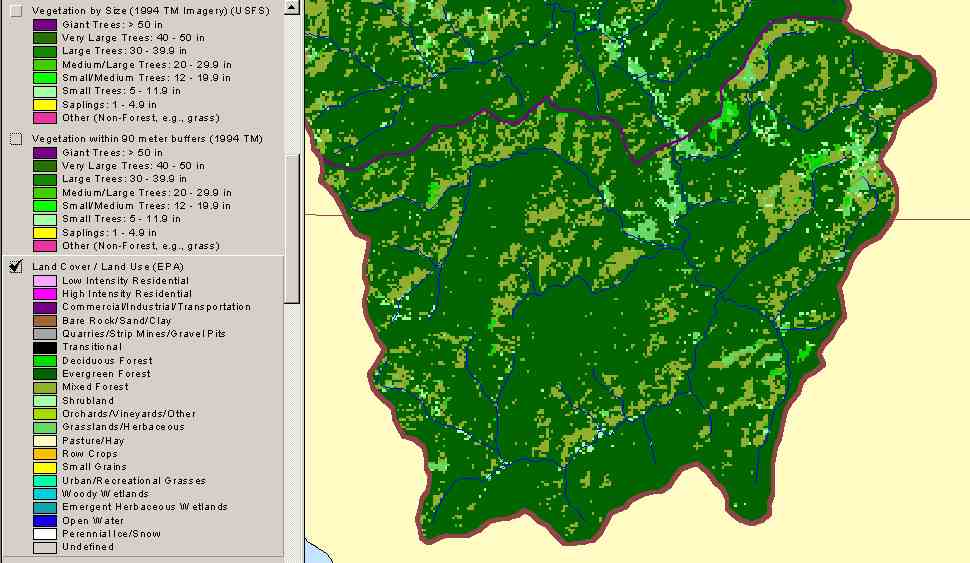
Task: Click the Urban/Recreational Grasses swatch
Action: coord(45,481)
